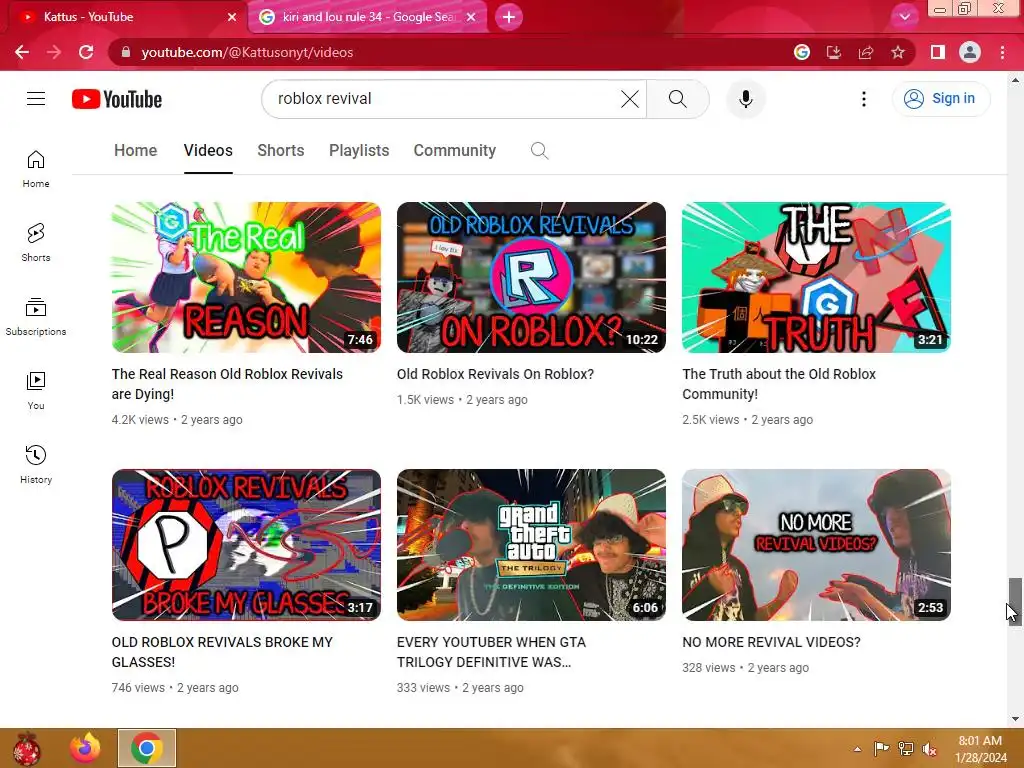Open Home in the left sidebar
Viewport: 1024px width, 768px height.
pos(36,169)
